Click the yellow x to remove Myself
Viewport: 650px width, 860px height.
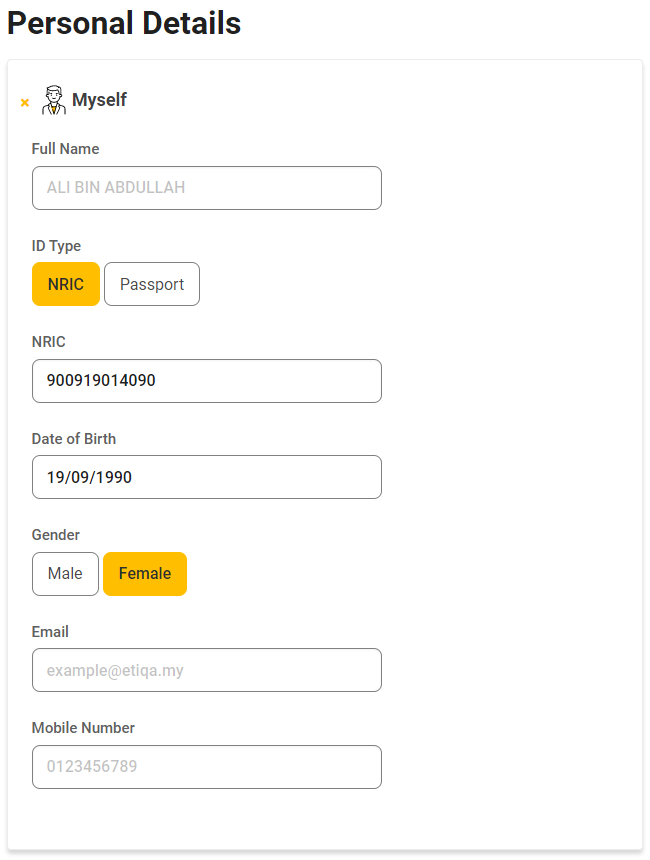coord(24,102)
